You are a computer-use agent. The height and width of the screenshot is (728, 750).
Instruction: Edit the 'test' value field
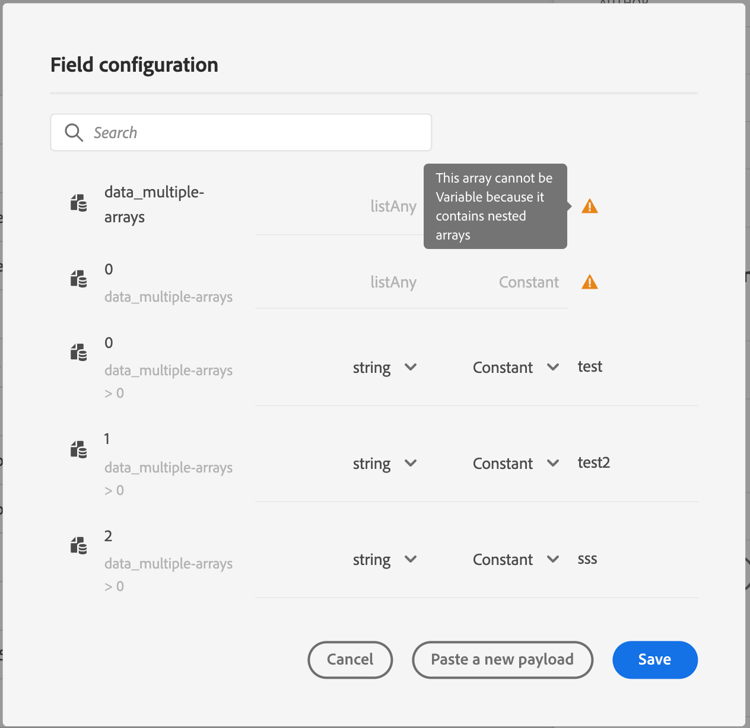tap(632, 367)
